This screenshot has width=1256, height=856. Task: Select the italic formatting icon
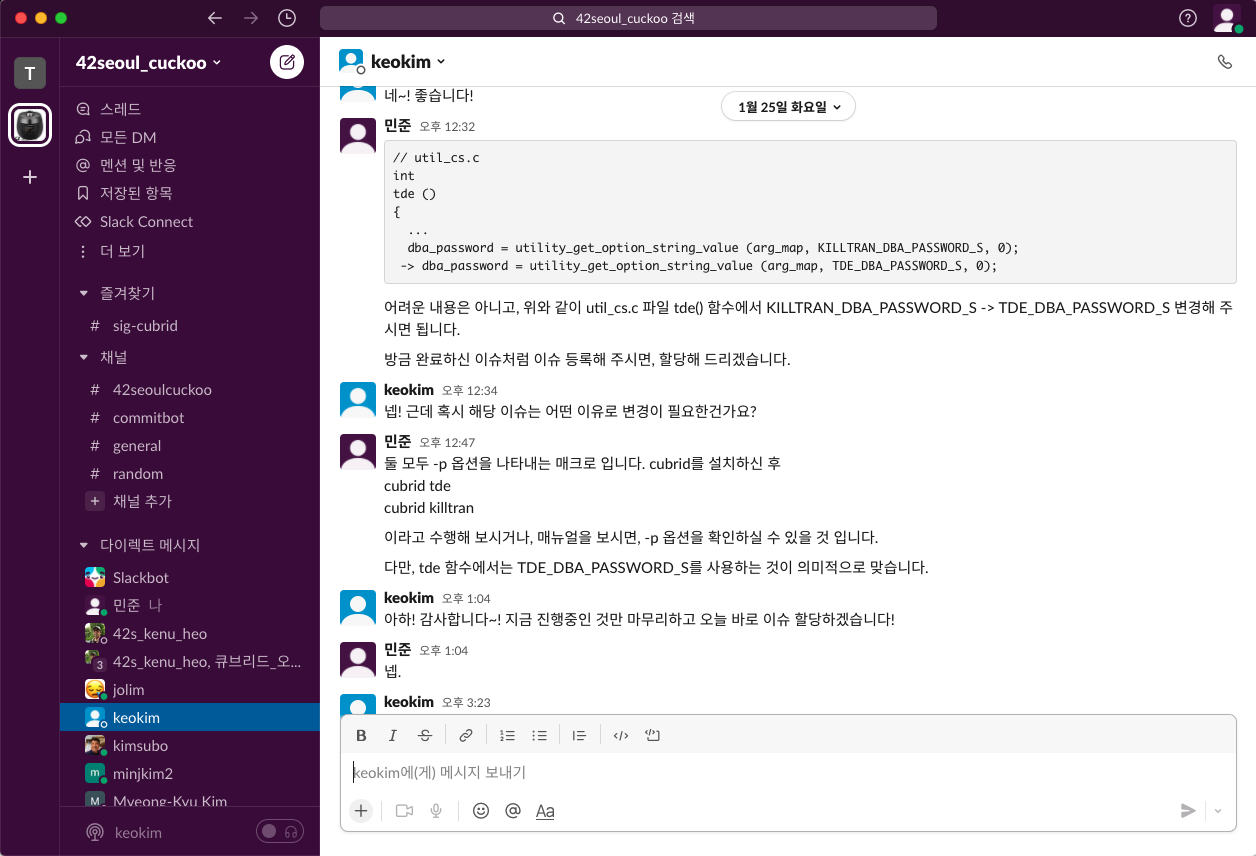(393, 735)
